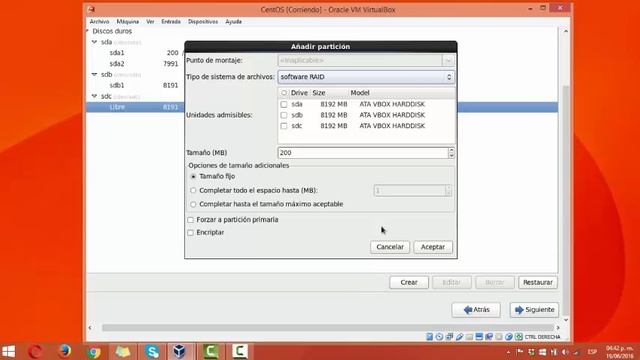Viewport: 640px width, 360px height.
Task: Click the Size column header
Action: point(319,93)
